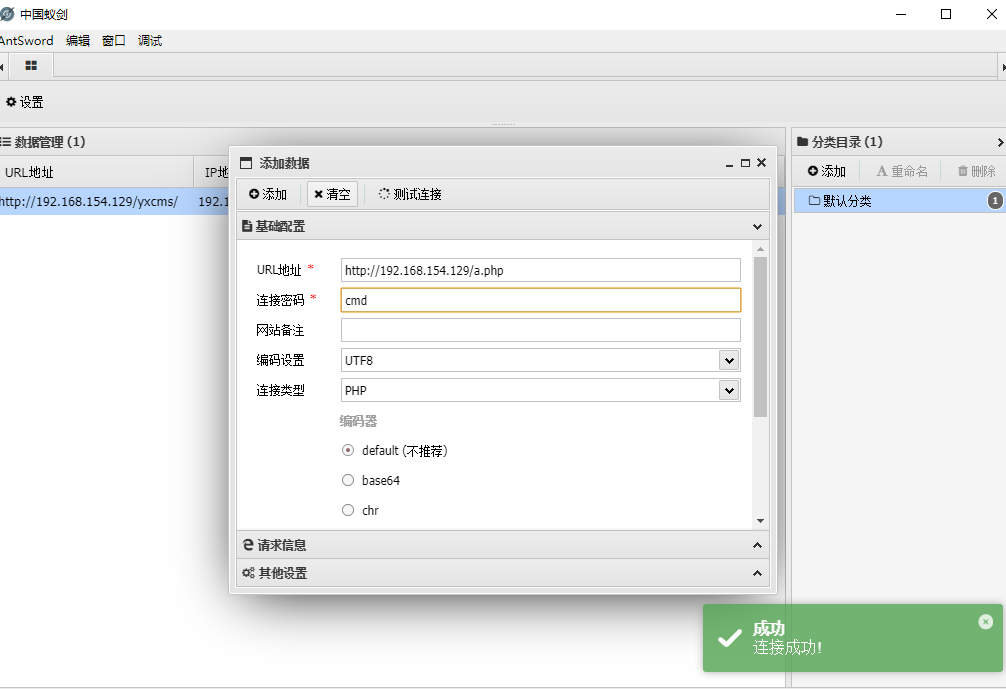This screenshot has height=689, width=1006.
Task: Click the 默认分类 count badge
Action: (x=994, y=201)
